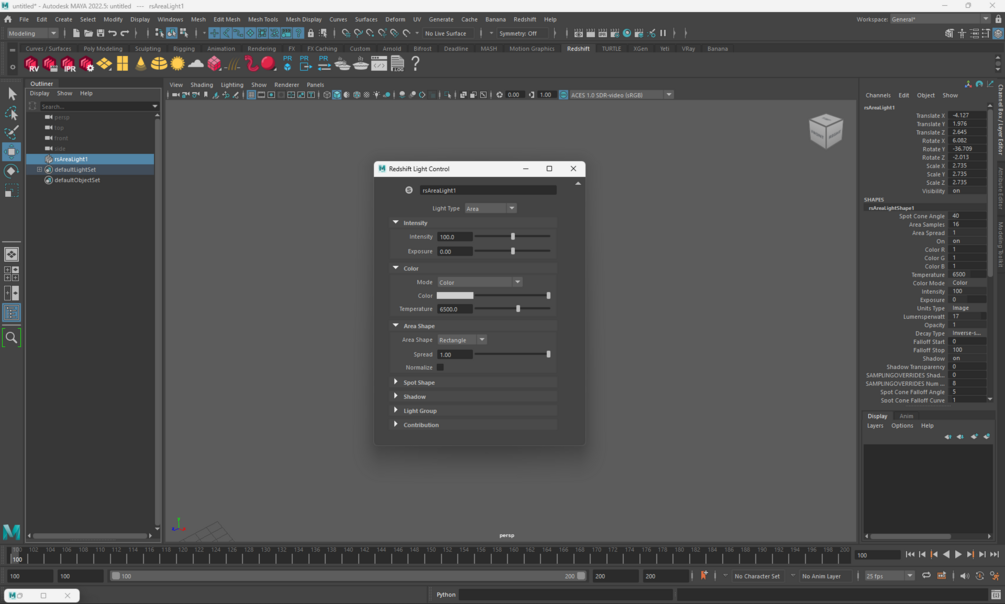
Task: Expand the Spot Shape section
Action: (x=395, y=382)
